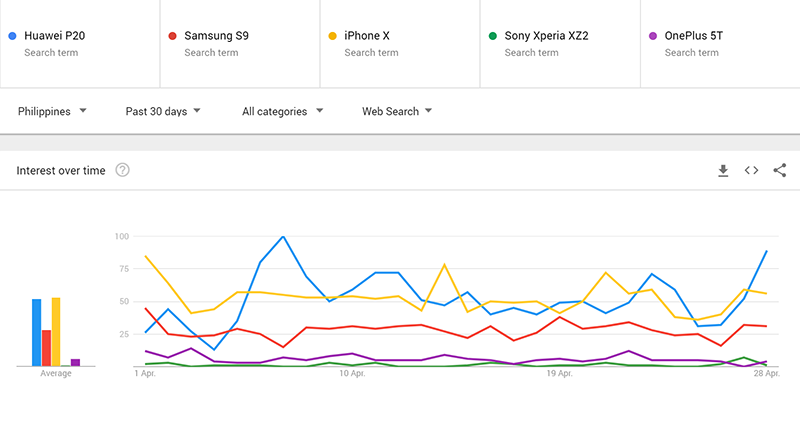Download the Interest over time data
Viewport: 800px width, 425px height.
tap(723, 171)
